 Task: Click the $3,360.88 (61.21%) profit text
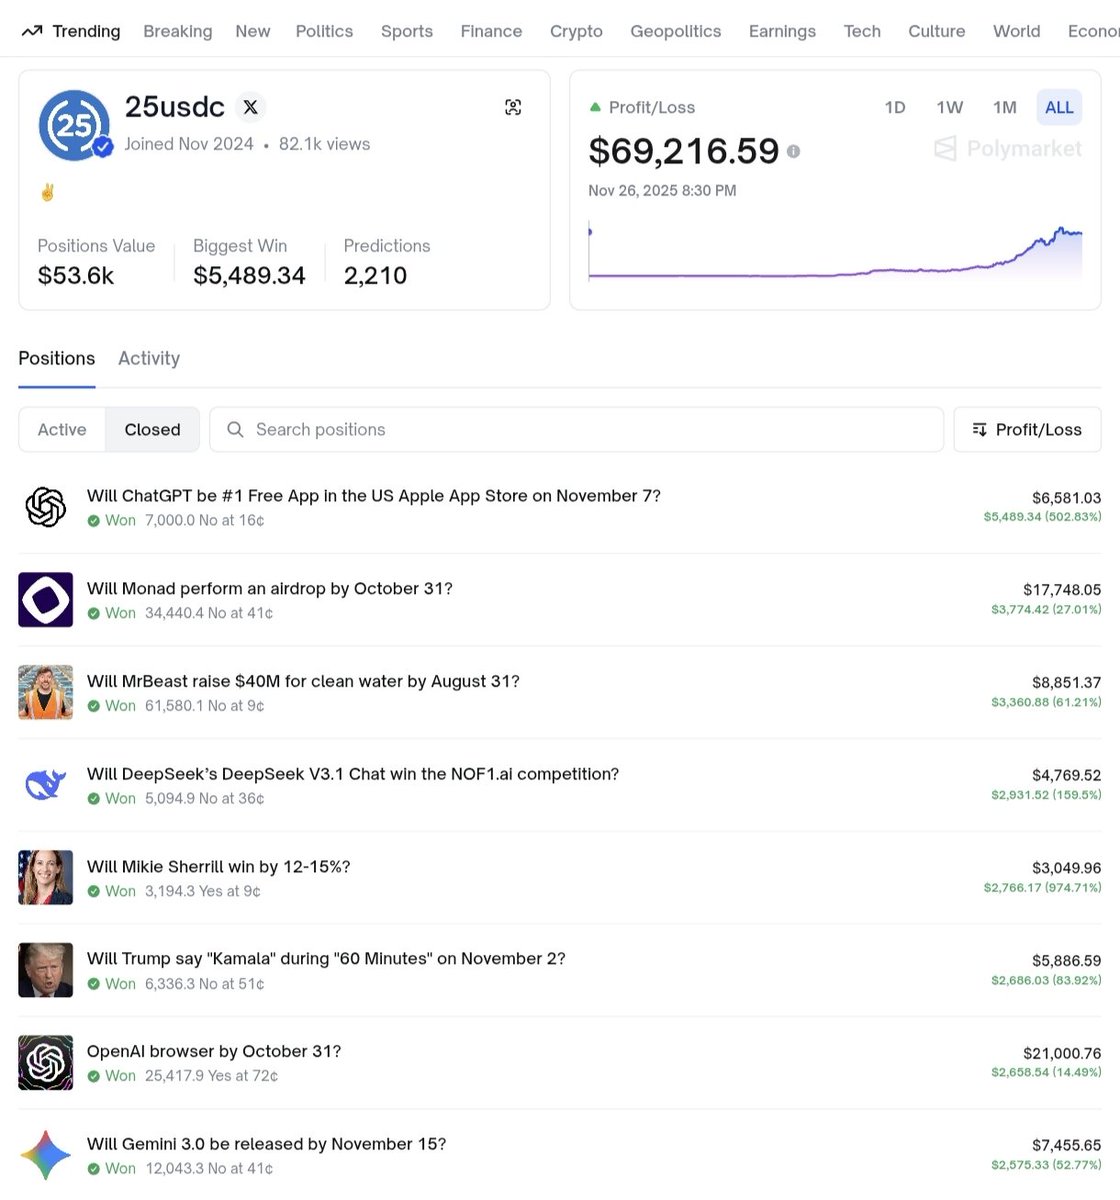(x=1046, y=702)
